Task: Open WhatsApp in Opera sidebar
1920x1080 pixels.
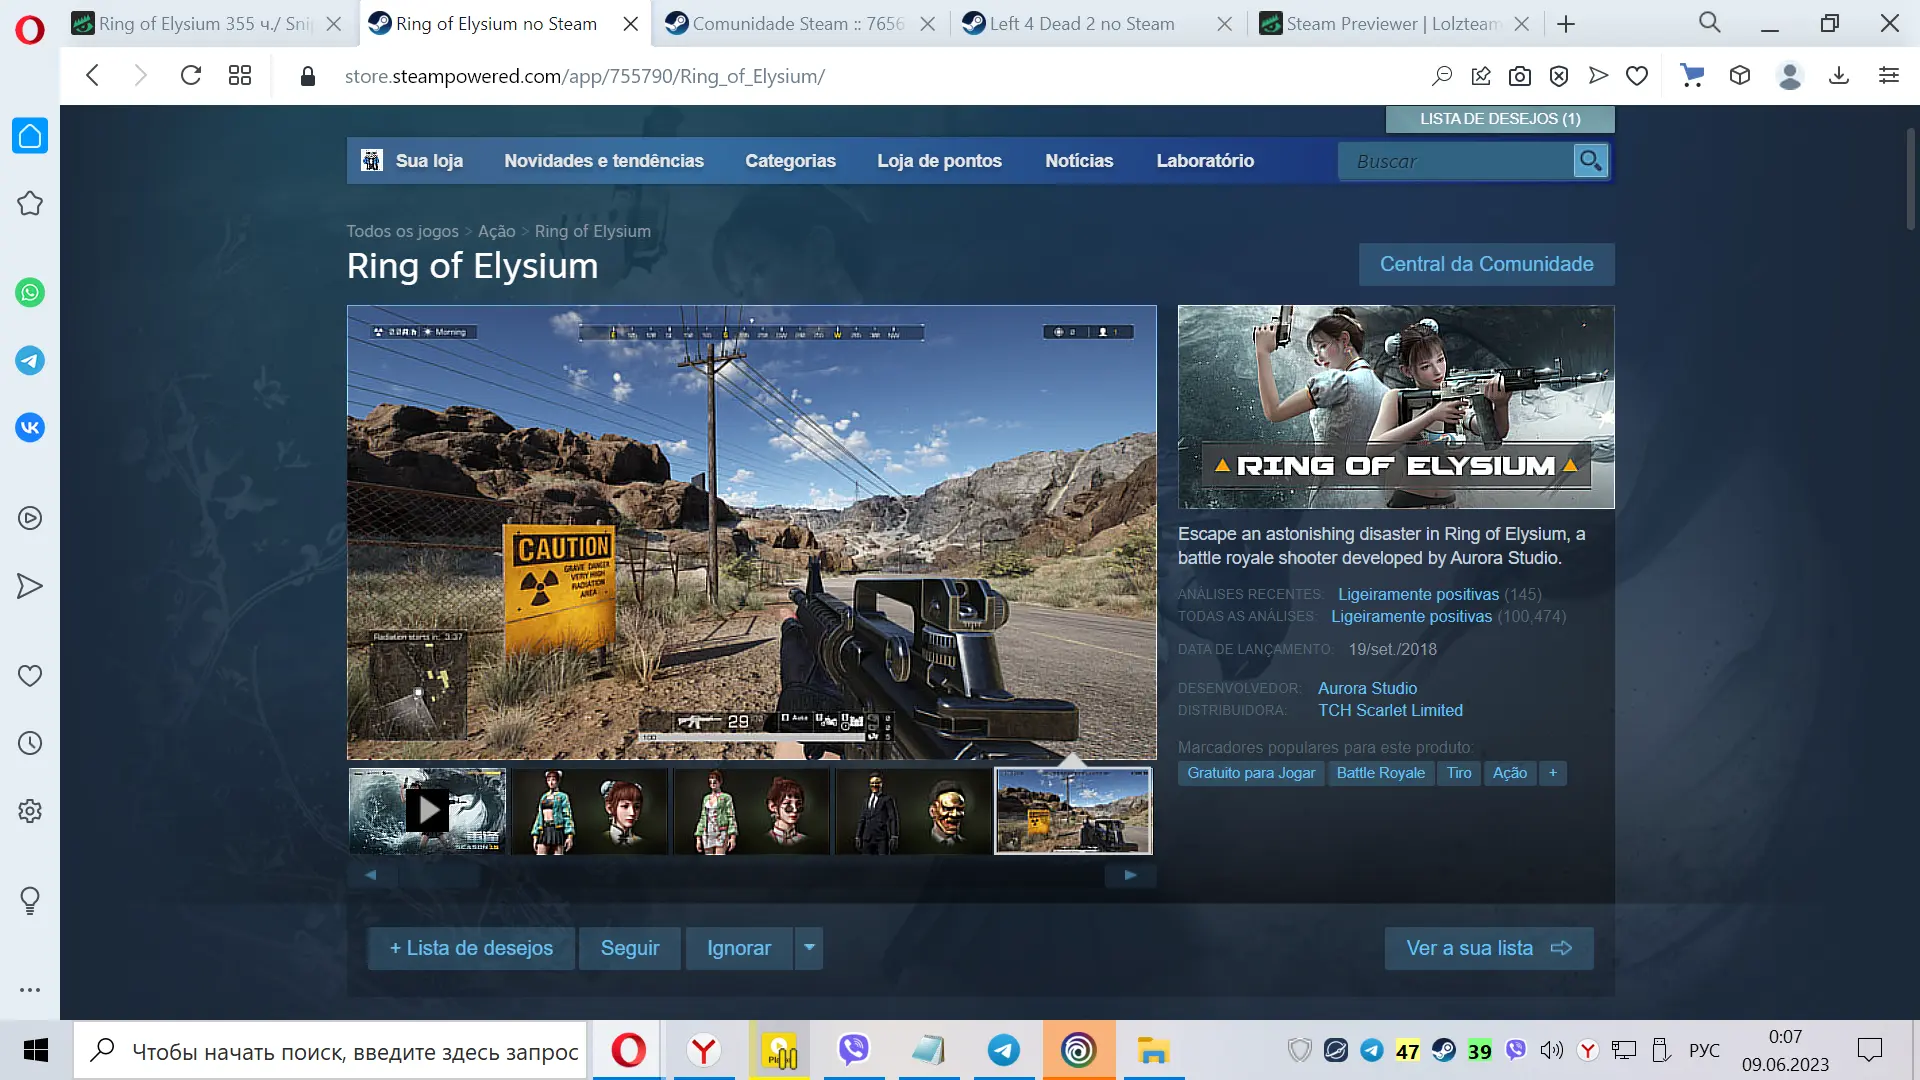Action: [x=30, y=293]
